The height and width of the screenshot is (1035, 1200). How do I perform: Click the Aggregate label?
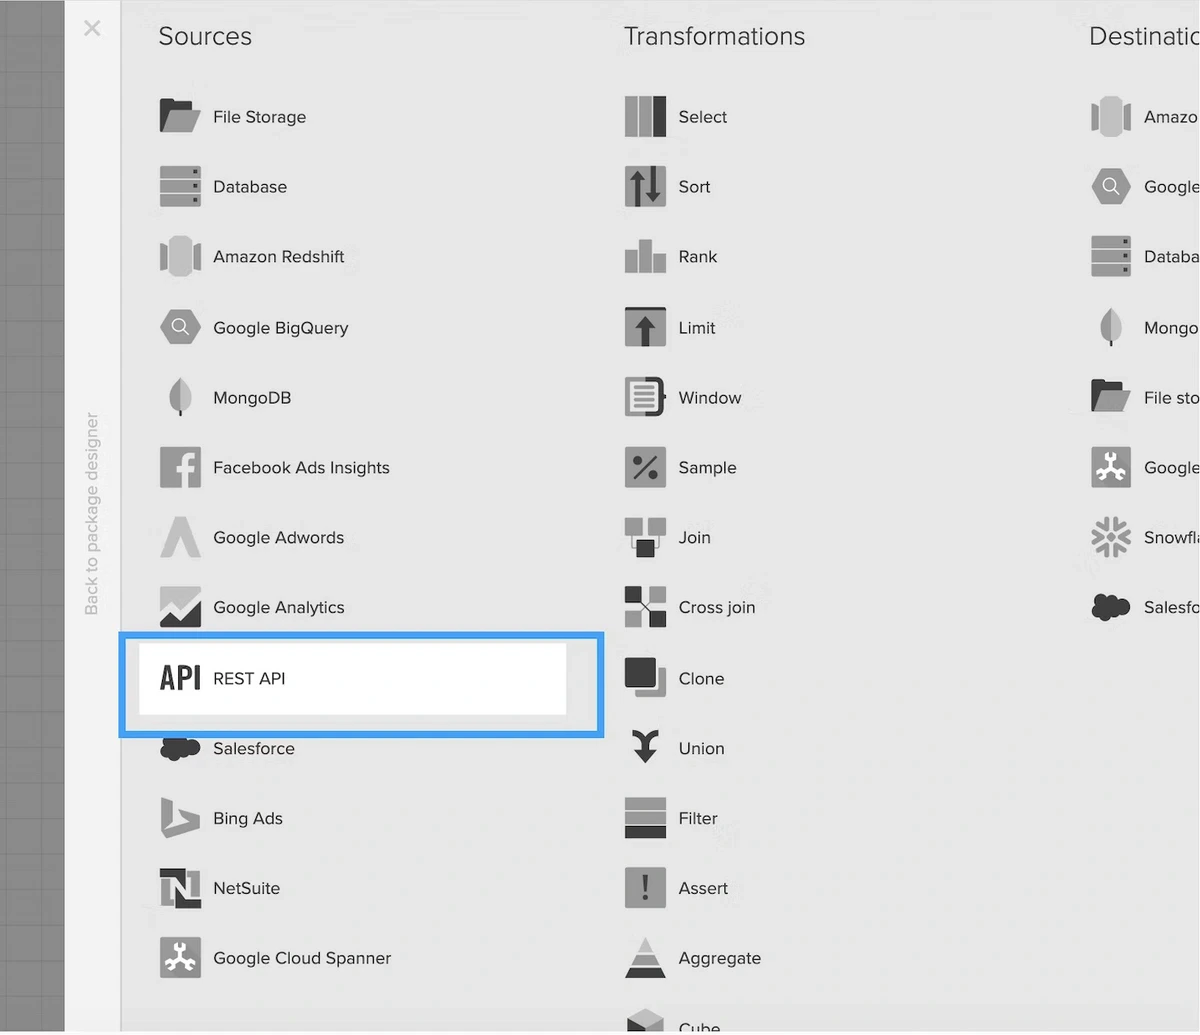tap(720, 959)
